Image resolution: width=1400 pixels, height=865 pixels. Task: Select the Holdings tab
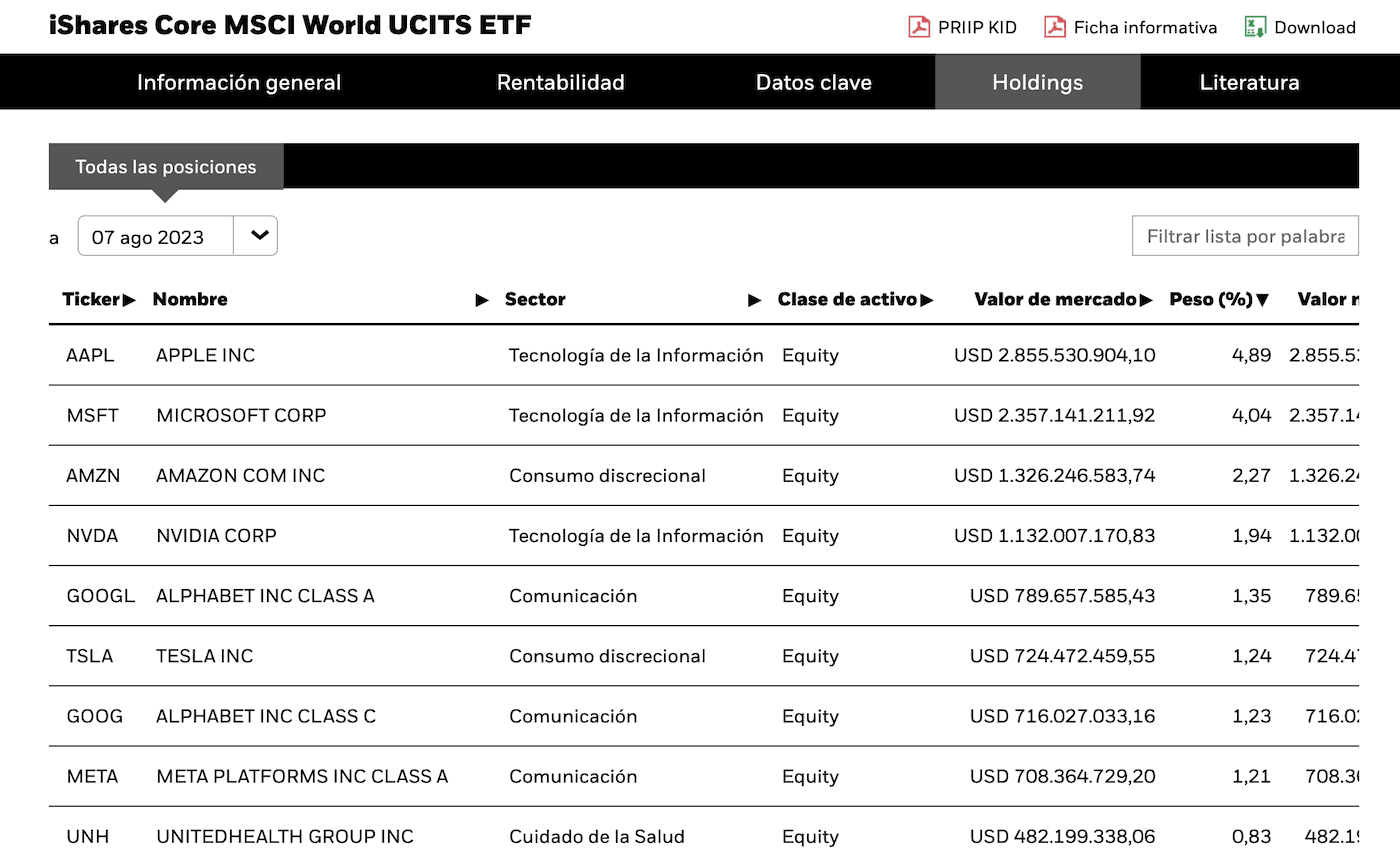[x=1037, y=82]
